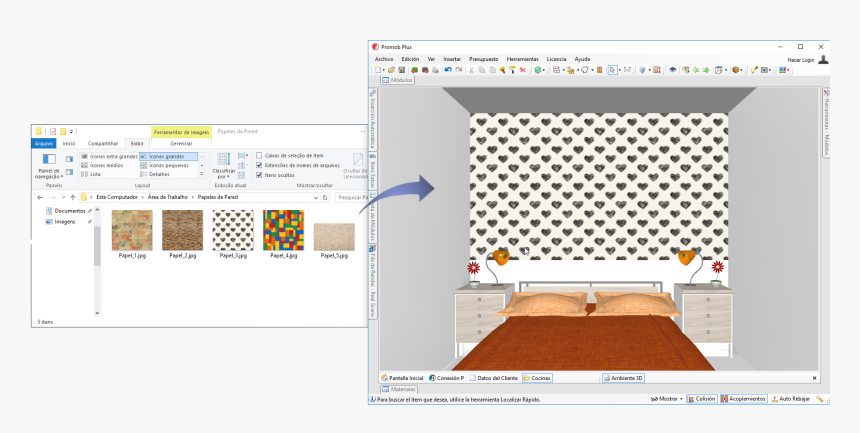
Task: Click the Print icon in Promob toolbar
Action: click(x=435, y=70)
